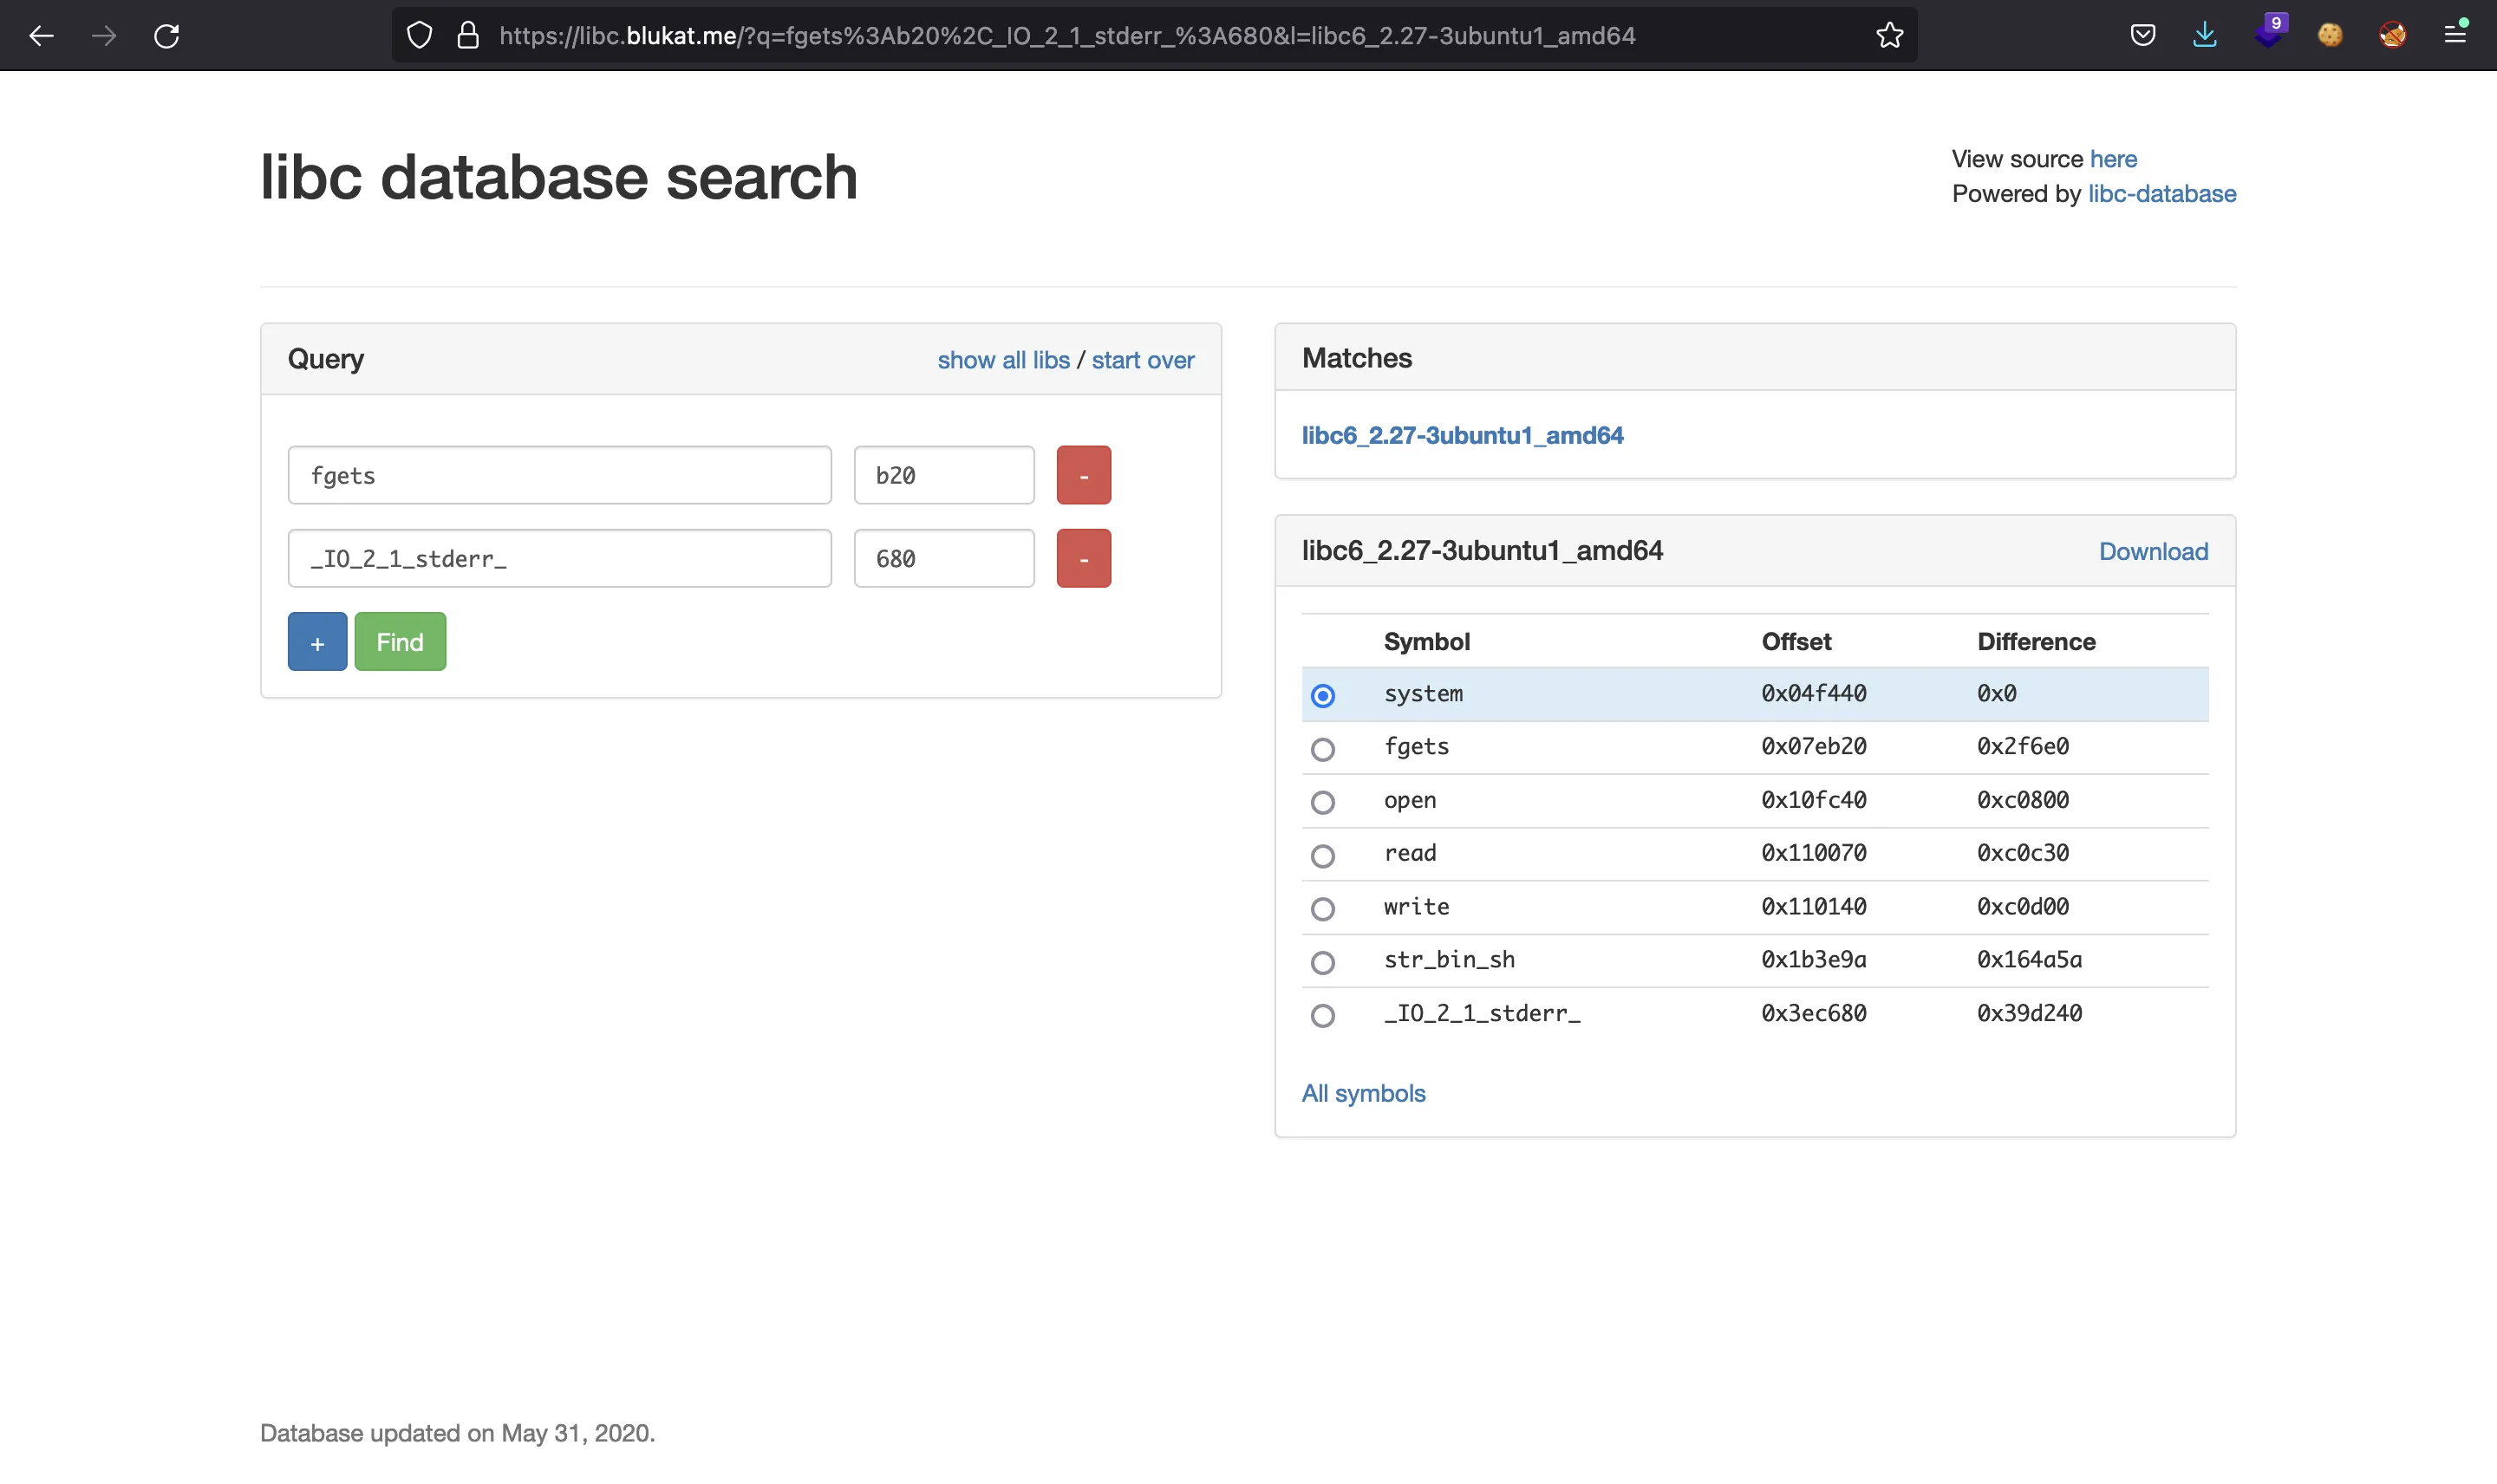The height and width of the screenshot is (1484, 2497).
Task: Select the write symbol radio button
Action: (1322, 909)
